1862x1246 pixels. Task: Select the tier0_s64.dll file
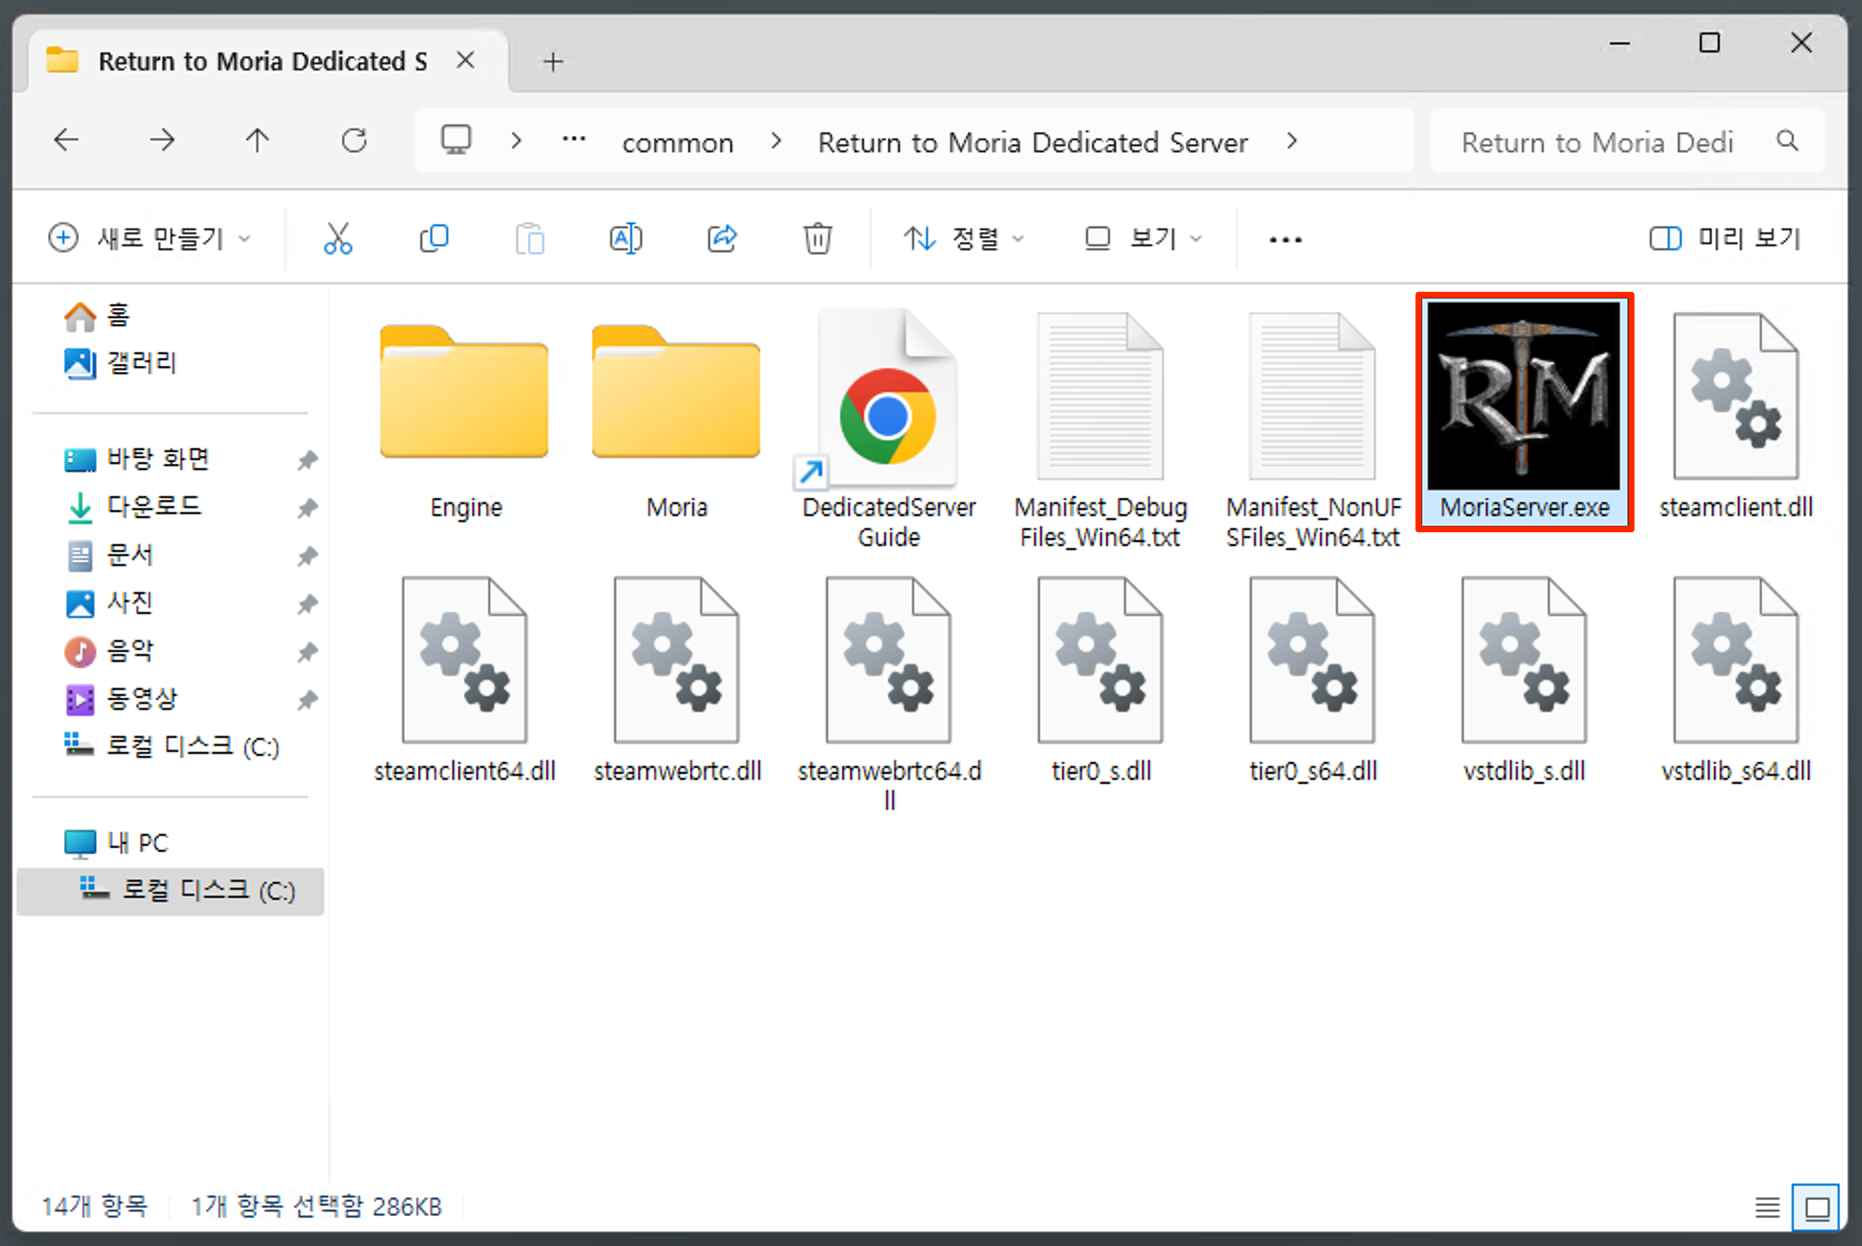point(1313,680)
